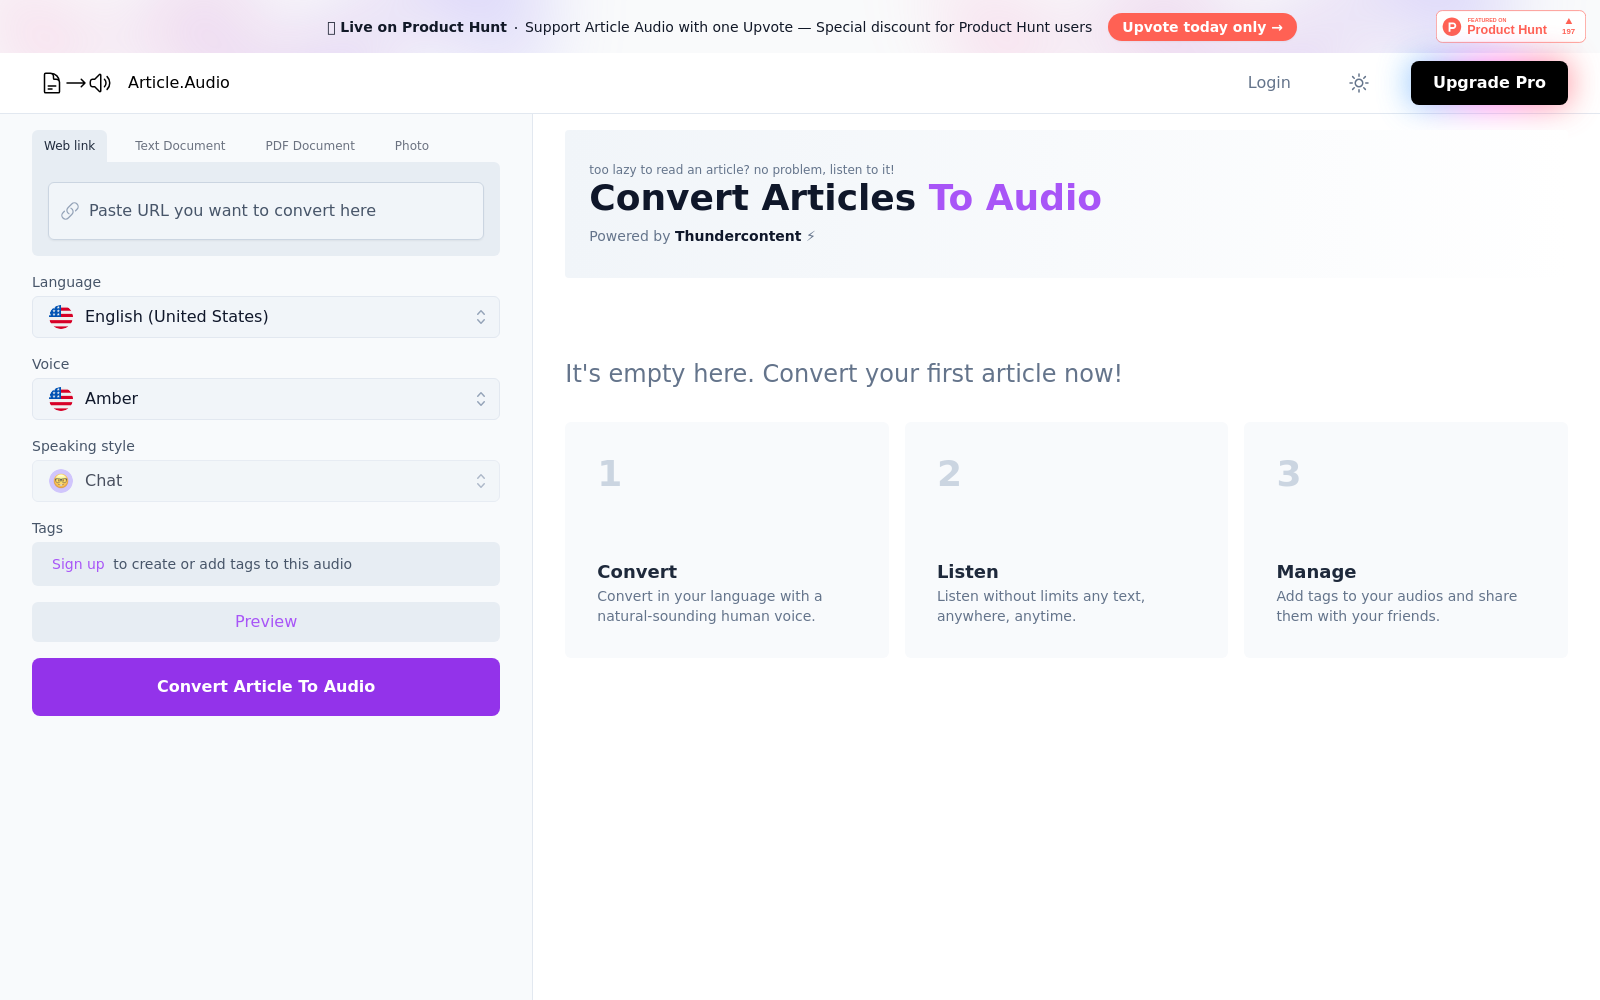
Task: Click Convert Article To Audio button
Action: (266, 687)
